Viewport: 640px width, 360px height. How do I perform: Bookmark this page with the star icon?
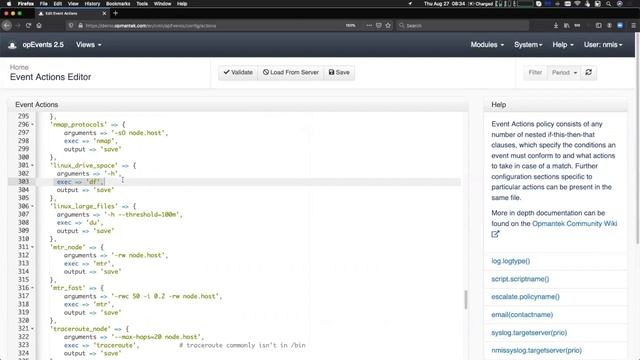click(388, 25)
